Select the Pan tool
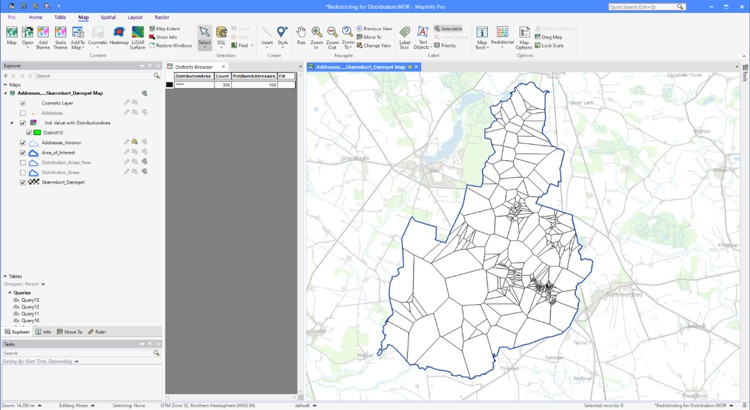 pyautogui.click(x=301, y=36)
